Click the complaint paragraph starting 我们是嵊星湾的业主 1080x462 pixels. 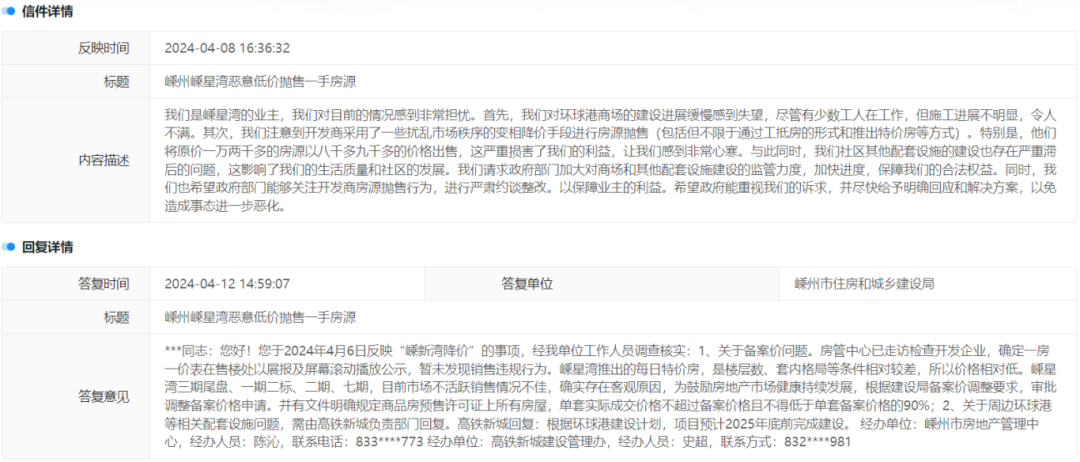(610, 160)
